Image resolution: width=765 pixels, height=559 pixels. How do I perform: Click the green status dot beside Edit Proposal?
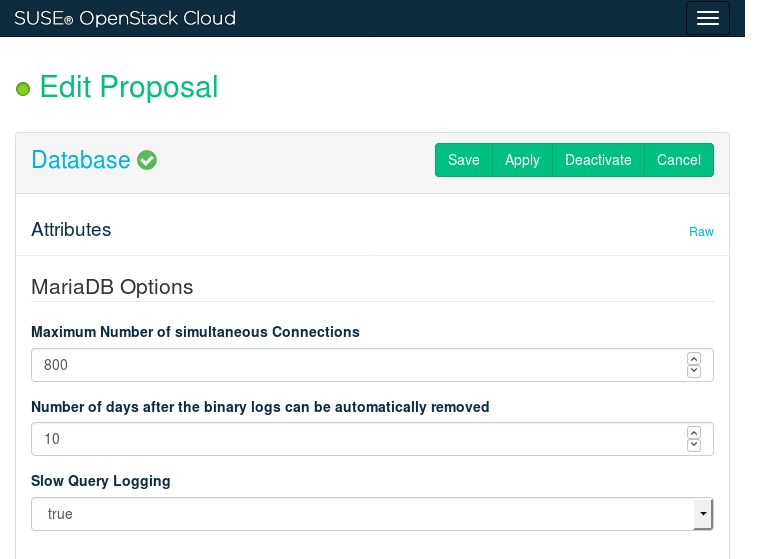click(x=24, y=90)
